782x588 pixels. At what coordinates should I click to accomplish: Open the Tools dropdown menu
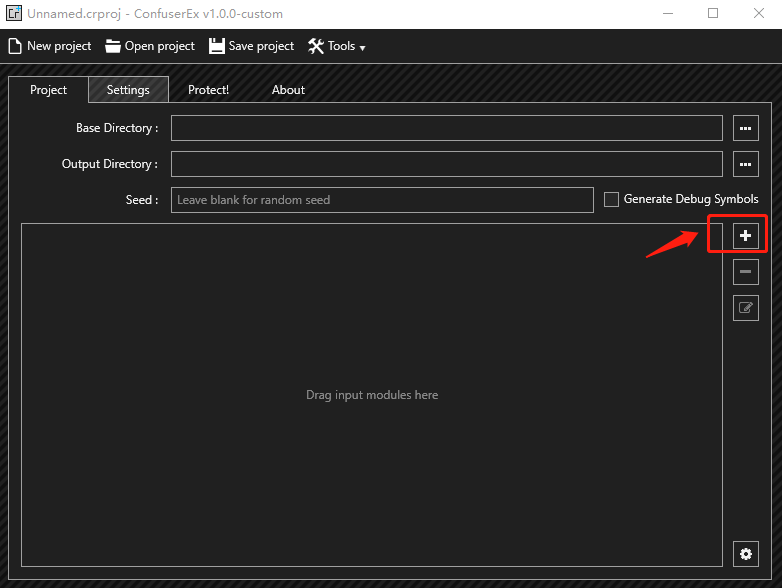(x=337, y=46)
